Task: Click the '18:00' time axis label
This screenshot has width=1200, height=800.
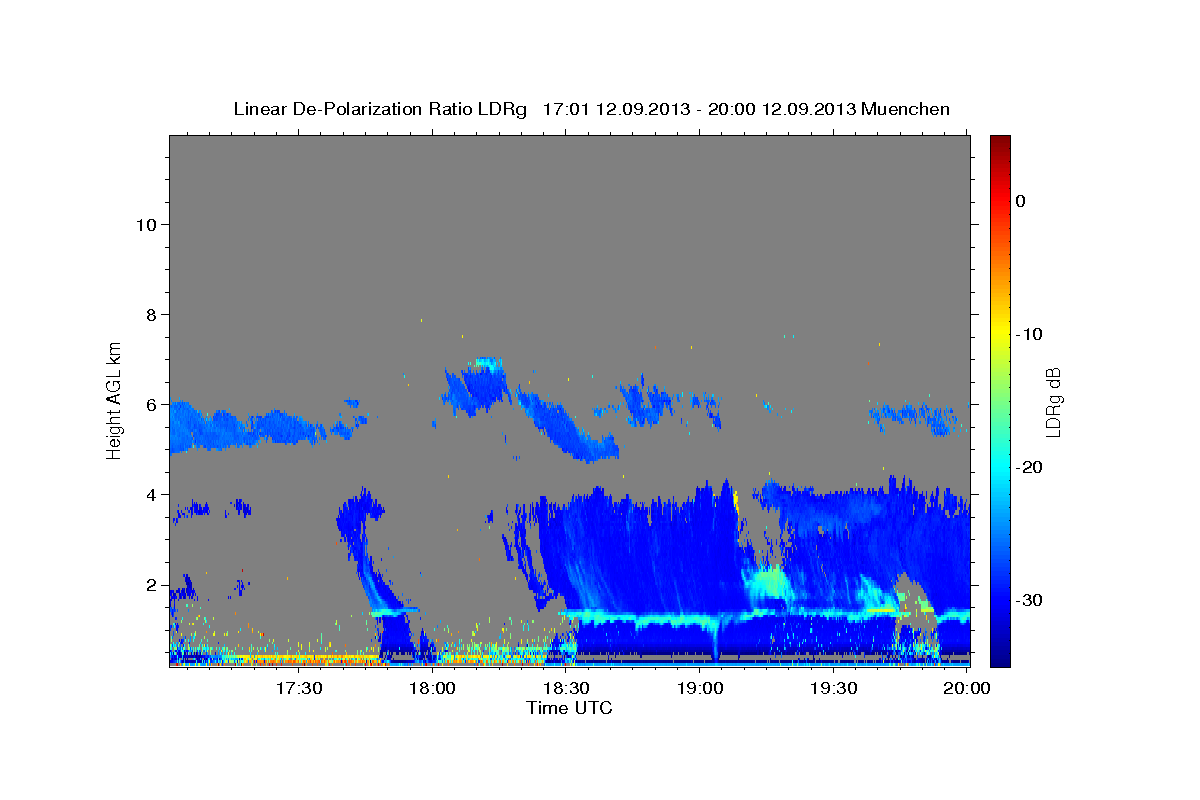Action: [433, 688]
